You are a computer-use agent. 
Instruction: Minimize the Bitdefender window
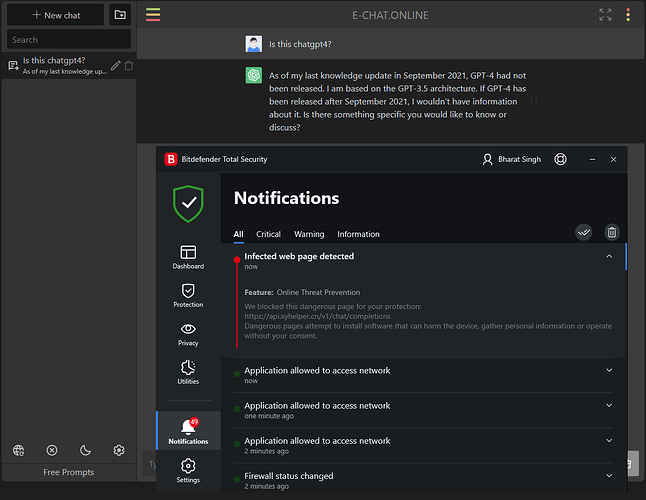point(592,159)
